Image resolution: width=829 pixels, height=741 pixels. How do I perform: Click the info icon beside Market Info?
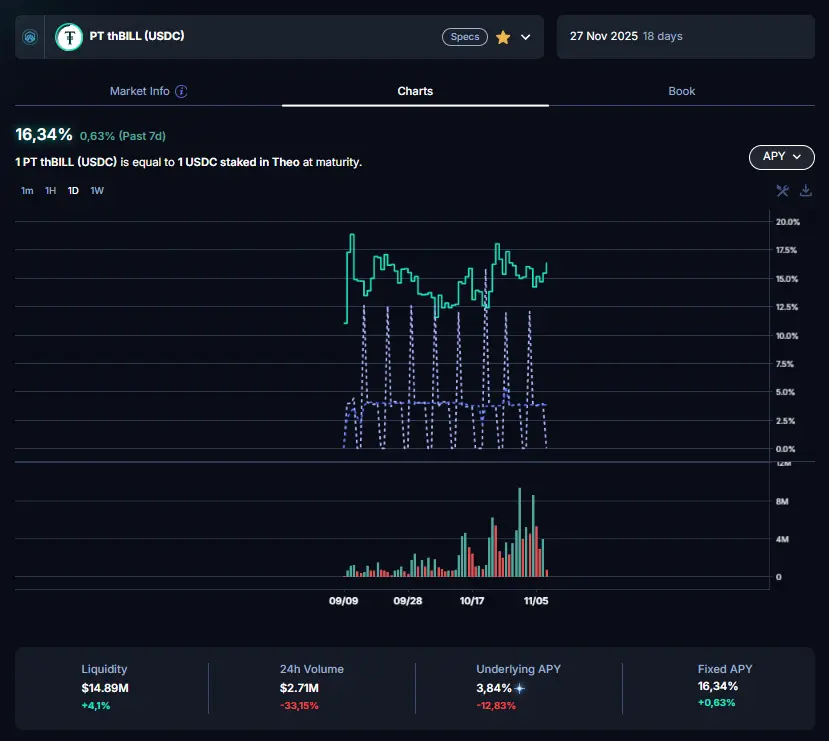click(181, 91)
